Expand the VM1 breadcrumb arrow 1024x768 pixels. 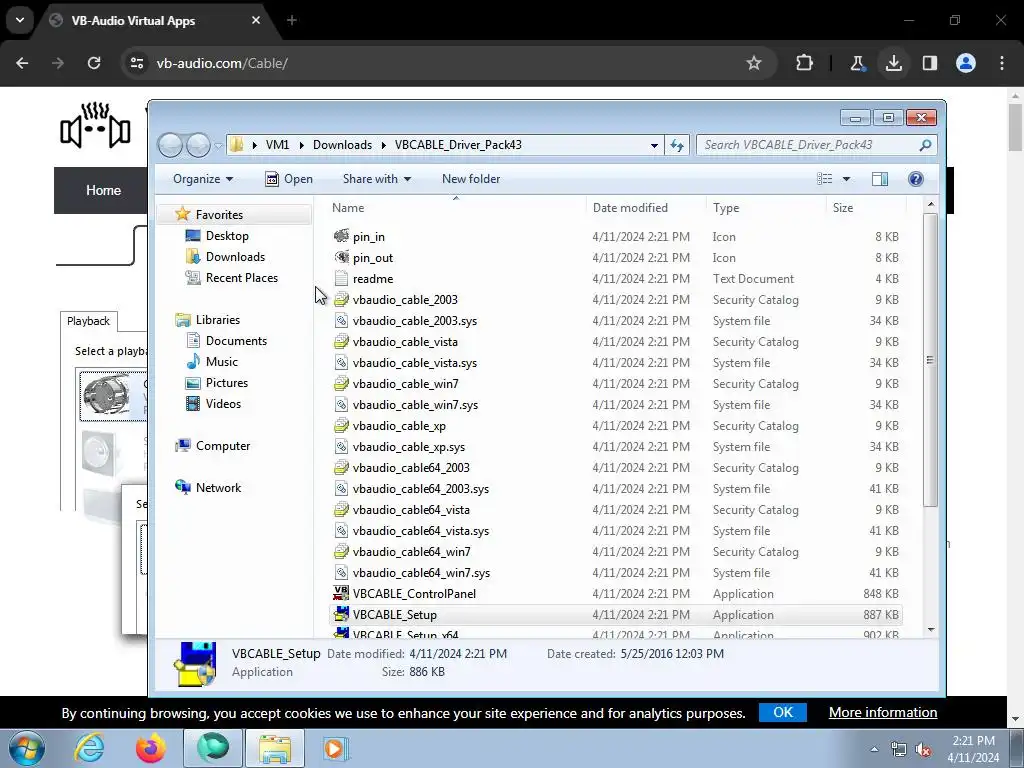point(301,145)
